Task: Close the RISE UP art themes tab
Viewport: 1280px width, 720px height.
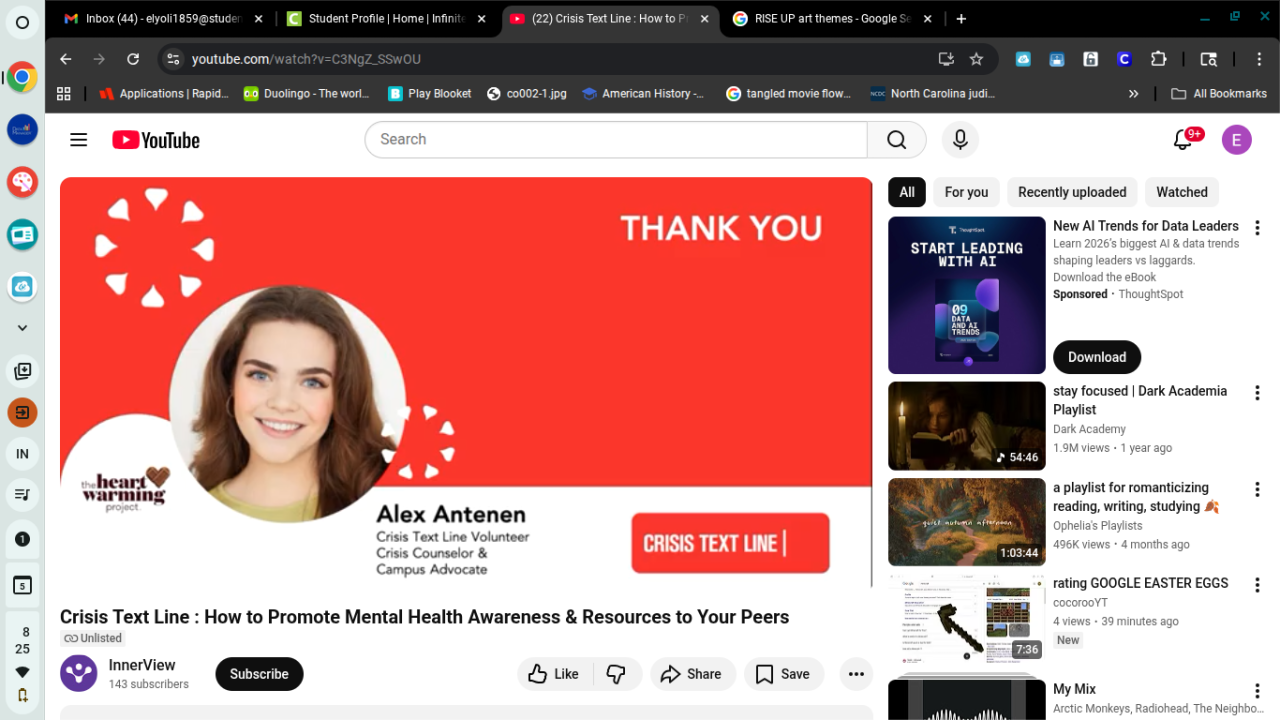Action: tap(925, 19)
